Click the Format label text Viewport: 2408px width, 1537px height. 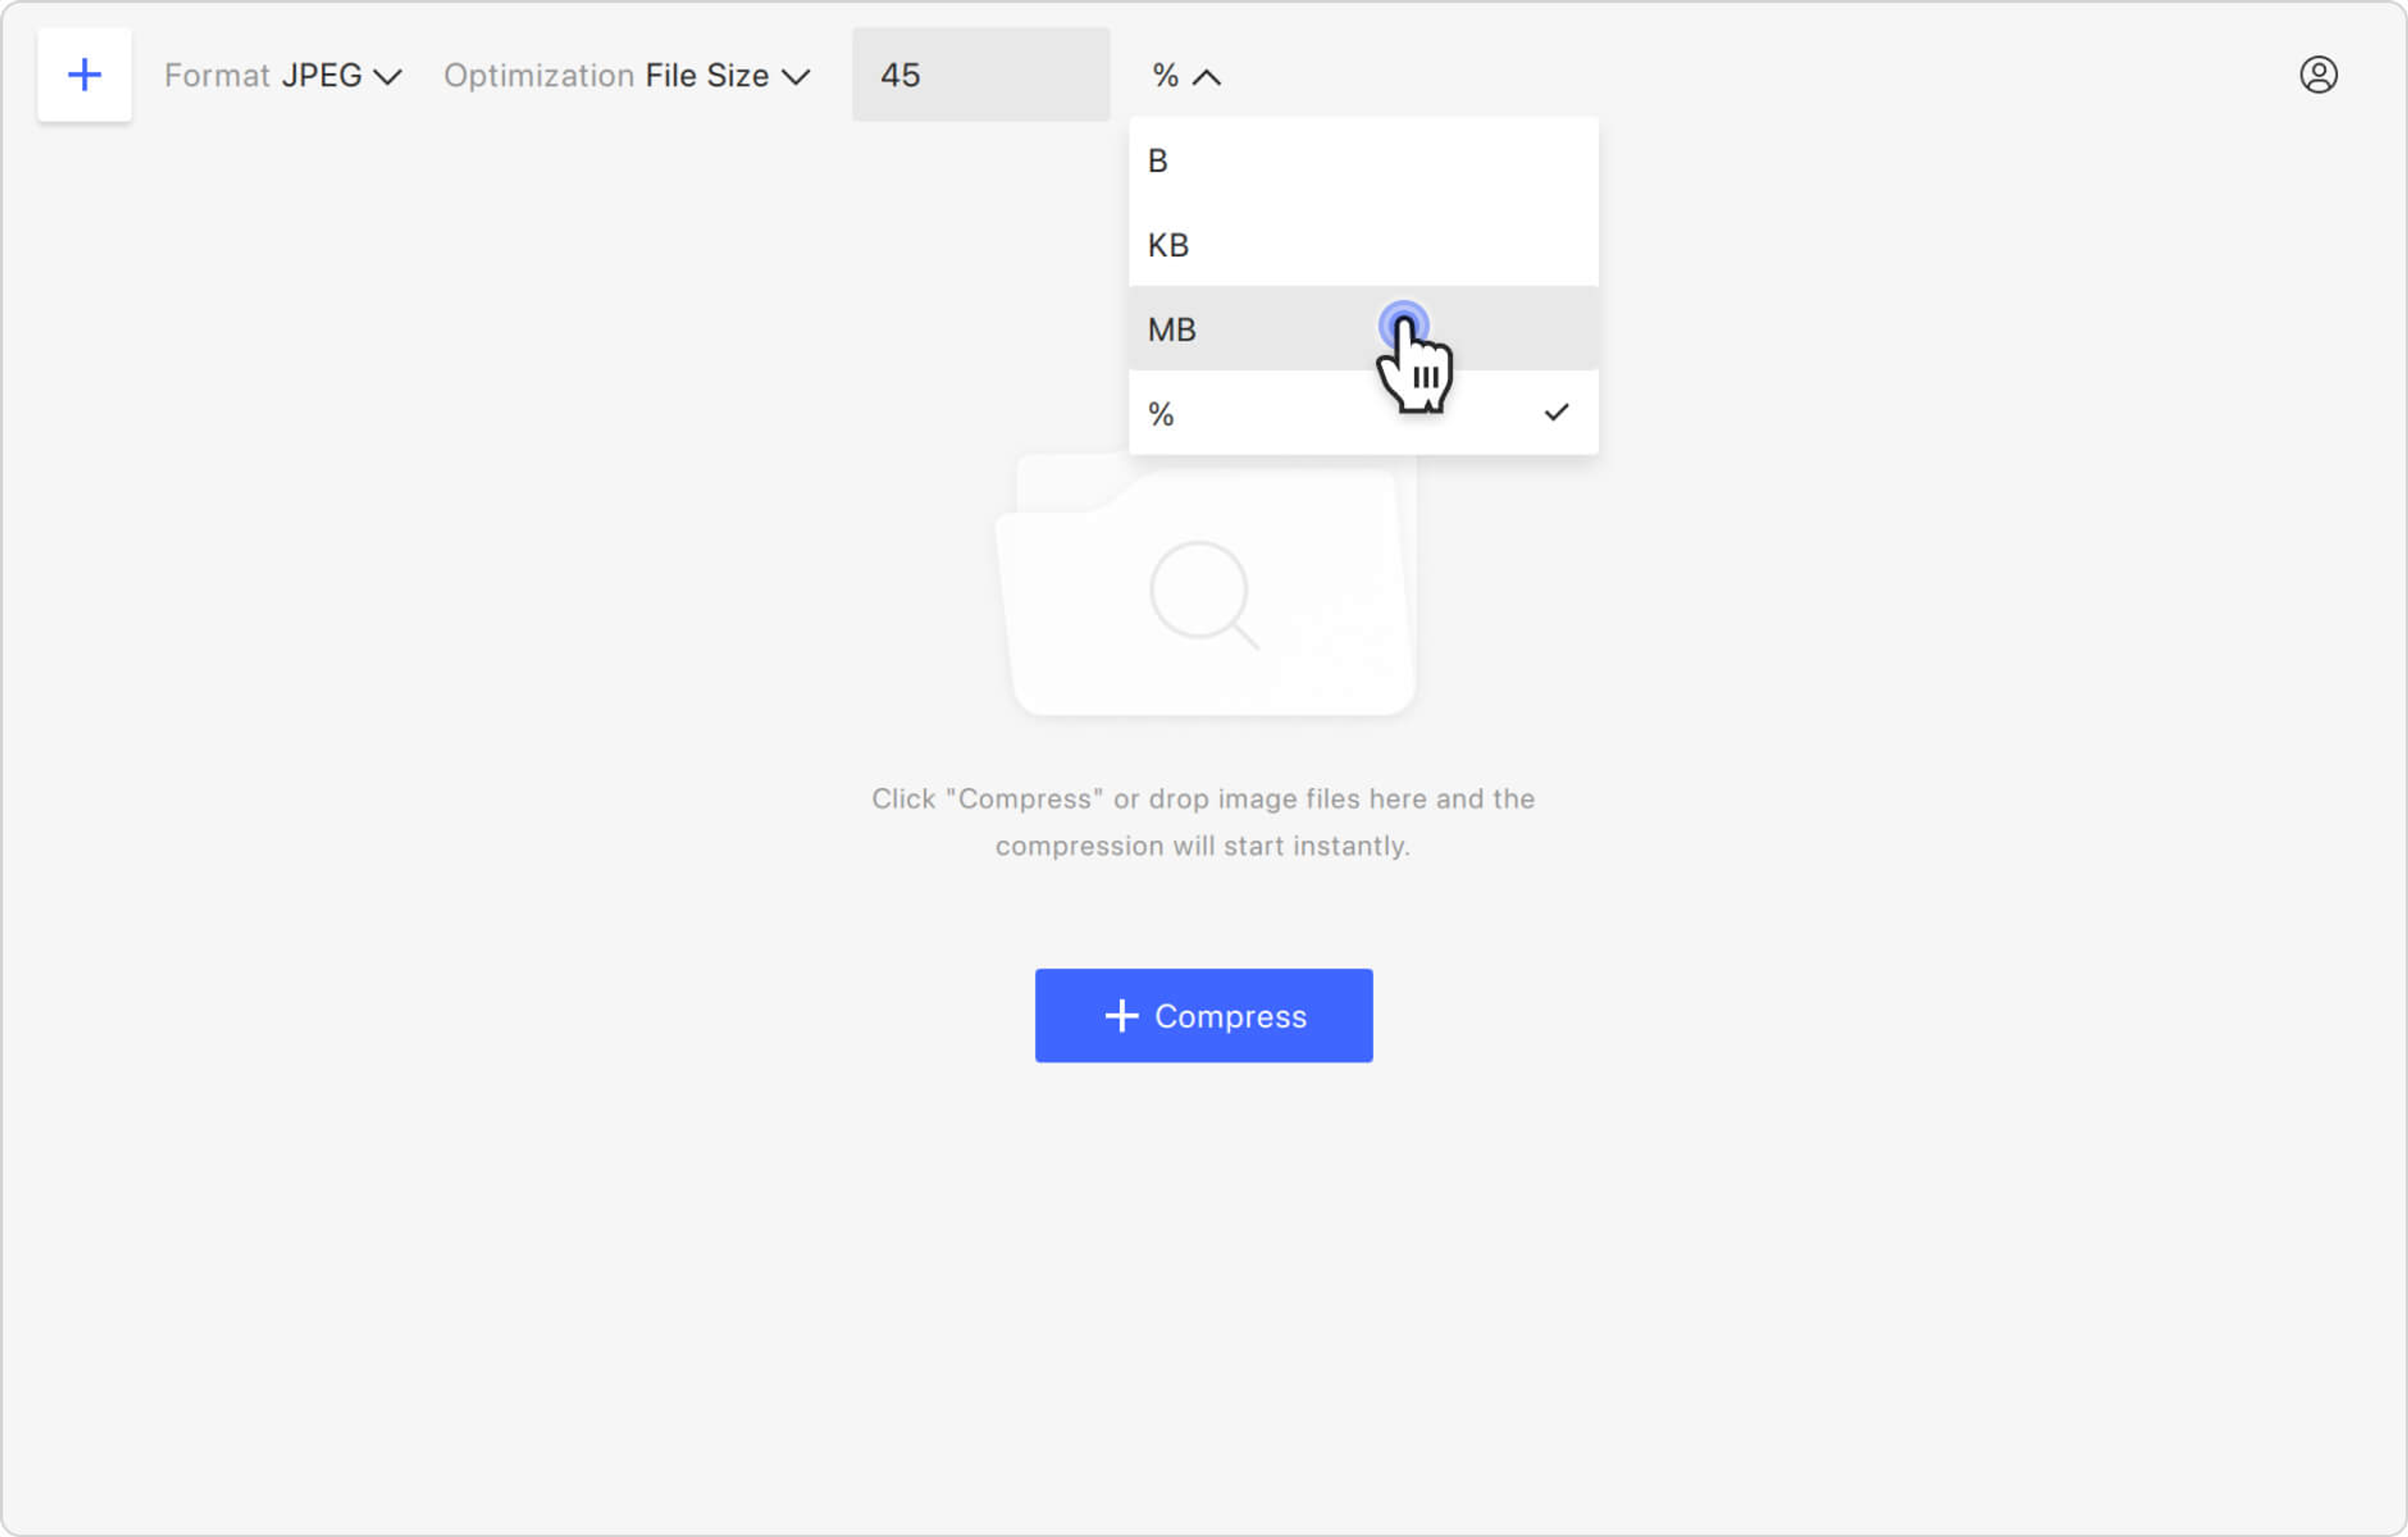(x=217, y=76)
